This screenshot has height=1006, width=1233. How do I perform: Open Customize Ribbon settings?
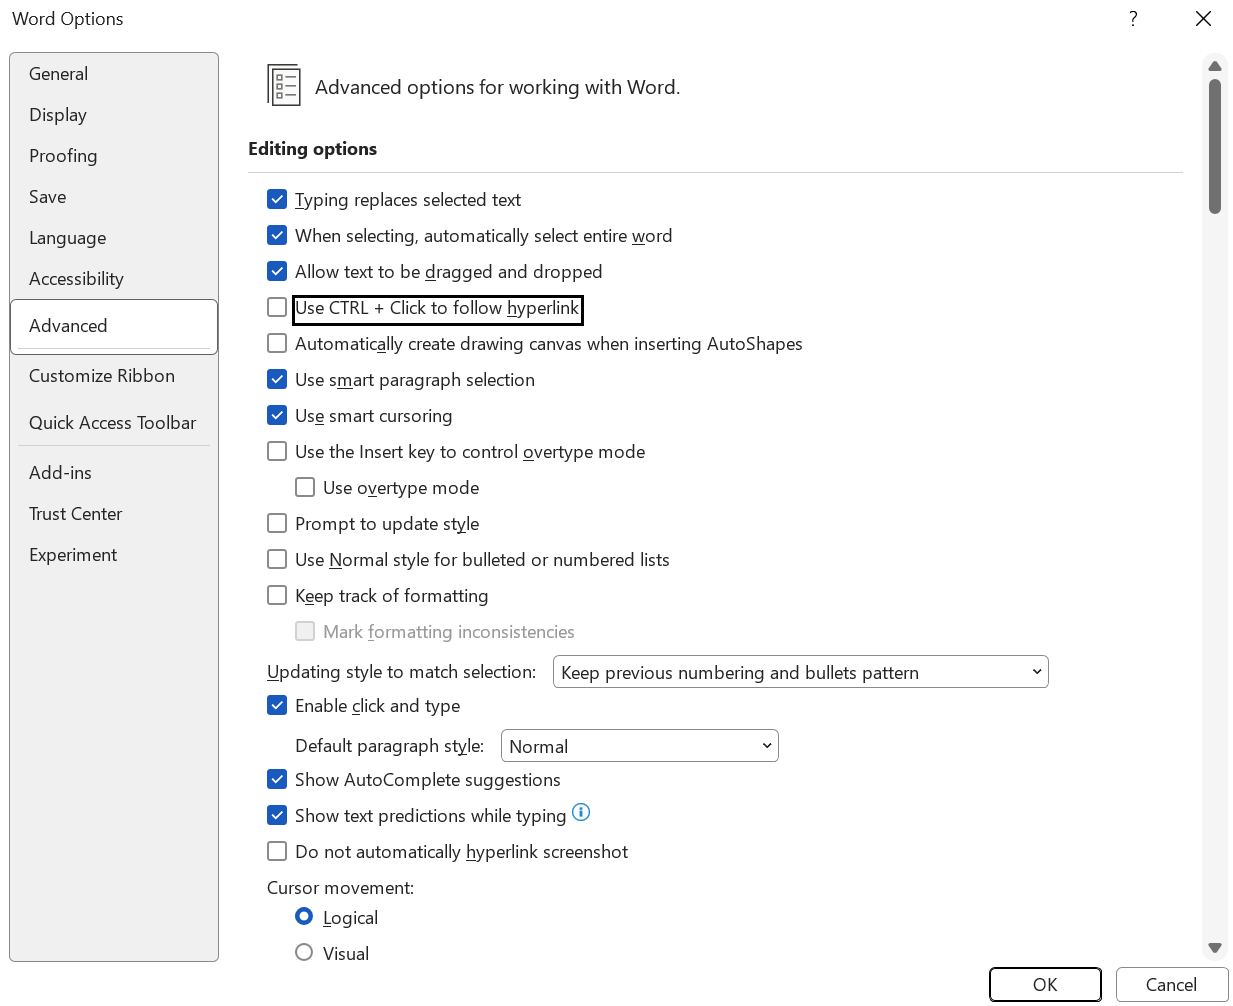point(114,376)
